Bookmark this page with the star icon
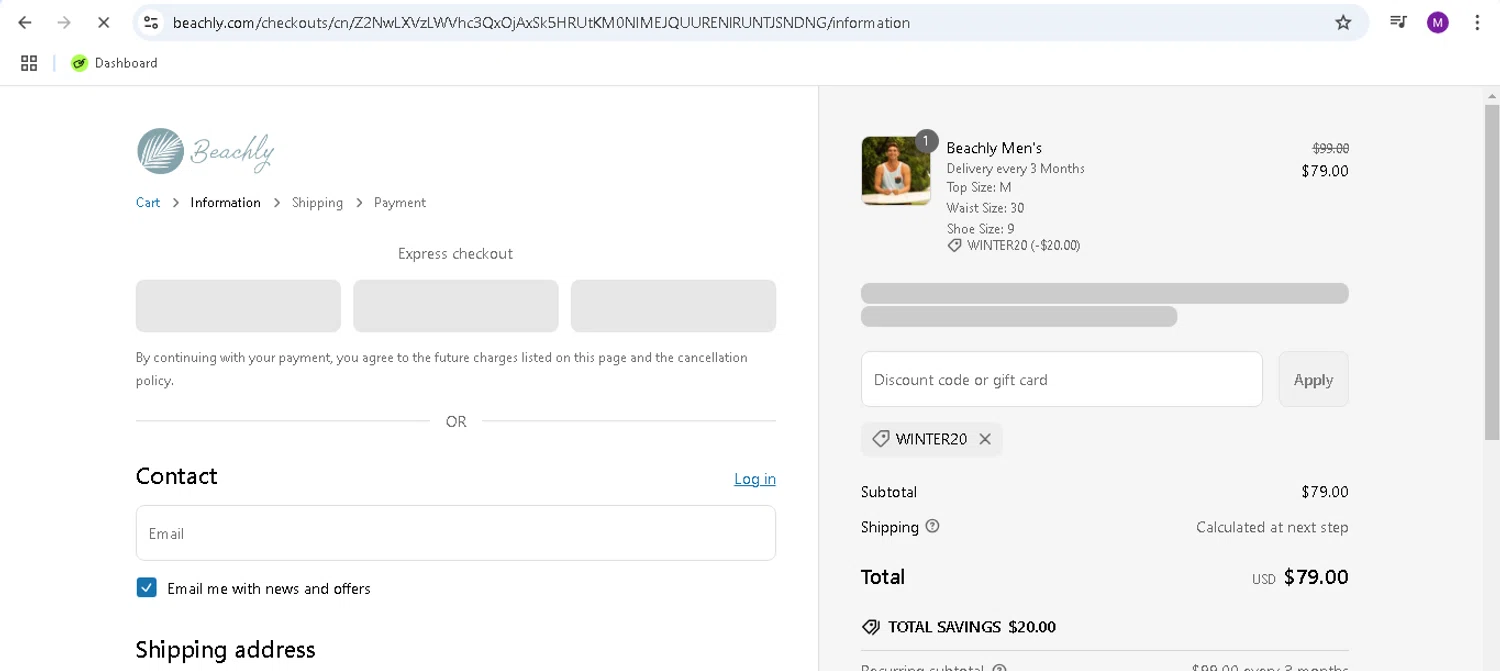 click(1343, 22)
